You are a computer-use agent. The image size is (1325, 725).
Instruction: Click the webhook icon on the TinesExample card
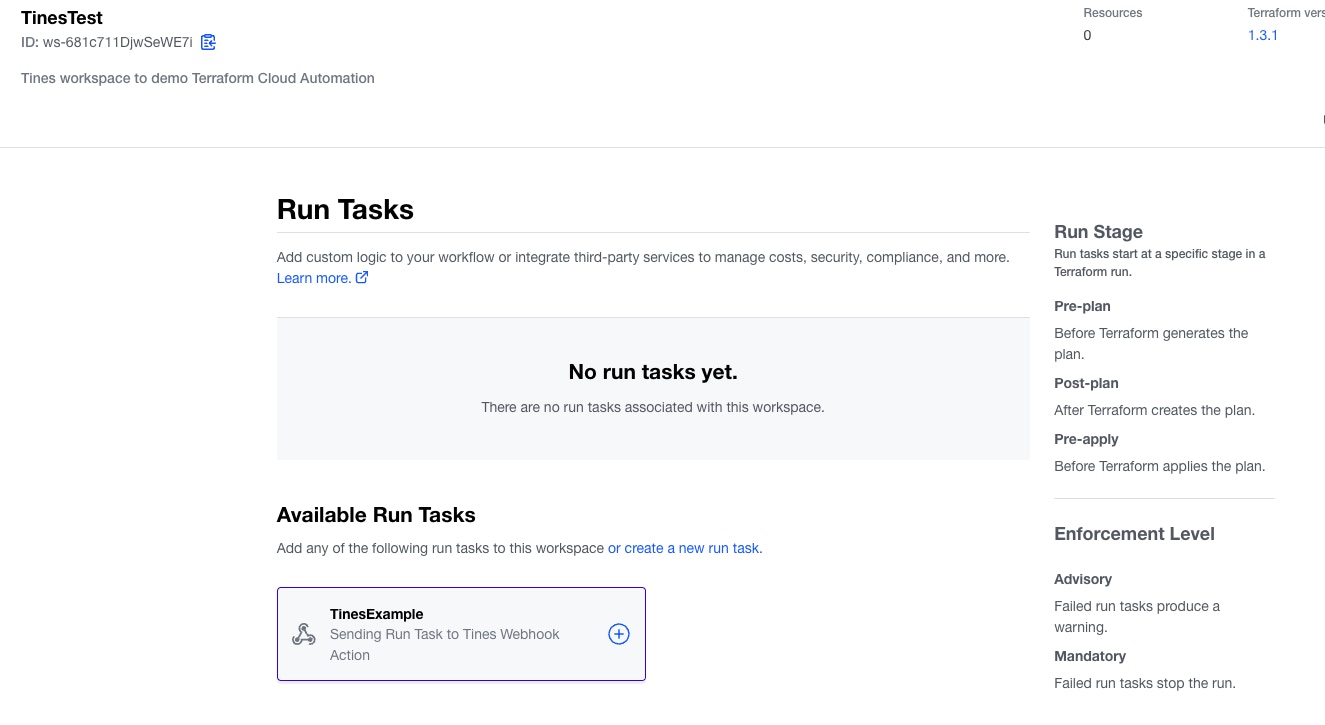tap(304, 634)
